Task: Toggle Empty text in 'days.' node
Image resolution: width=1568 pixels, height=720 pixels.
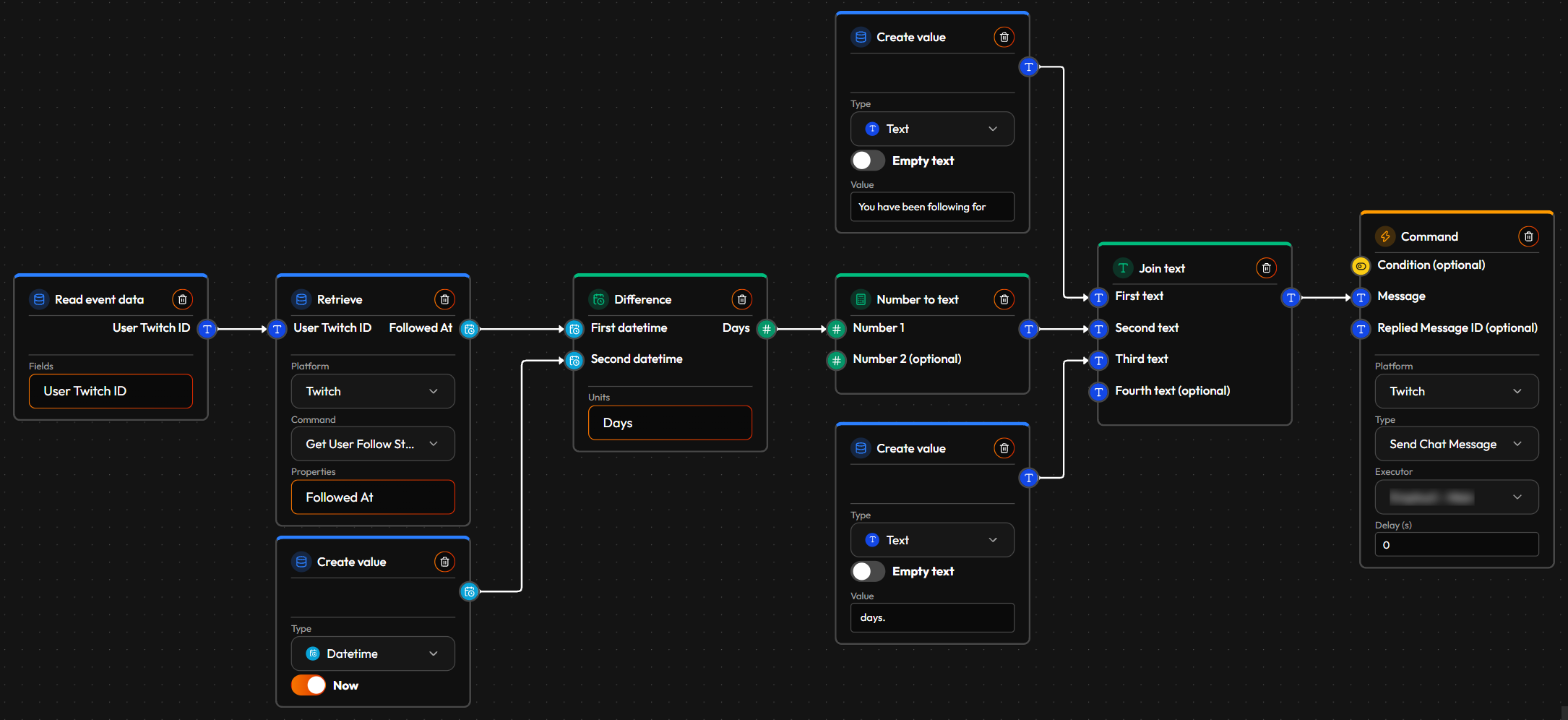Action: point(868,571)
